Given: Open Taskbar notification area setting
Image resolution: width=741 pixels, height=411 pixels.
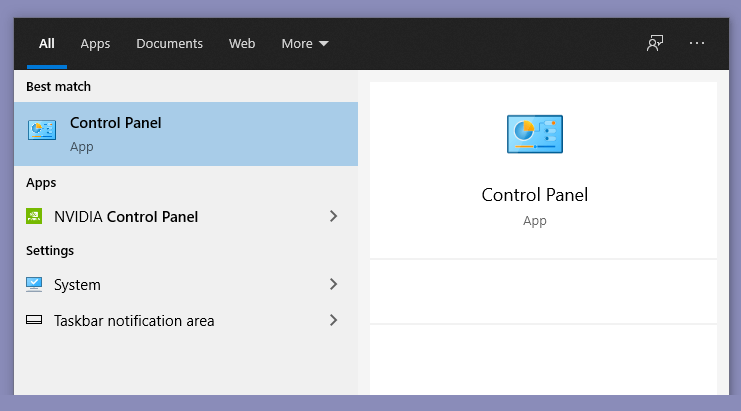Looking at the screenshot, I should (186, 320).
